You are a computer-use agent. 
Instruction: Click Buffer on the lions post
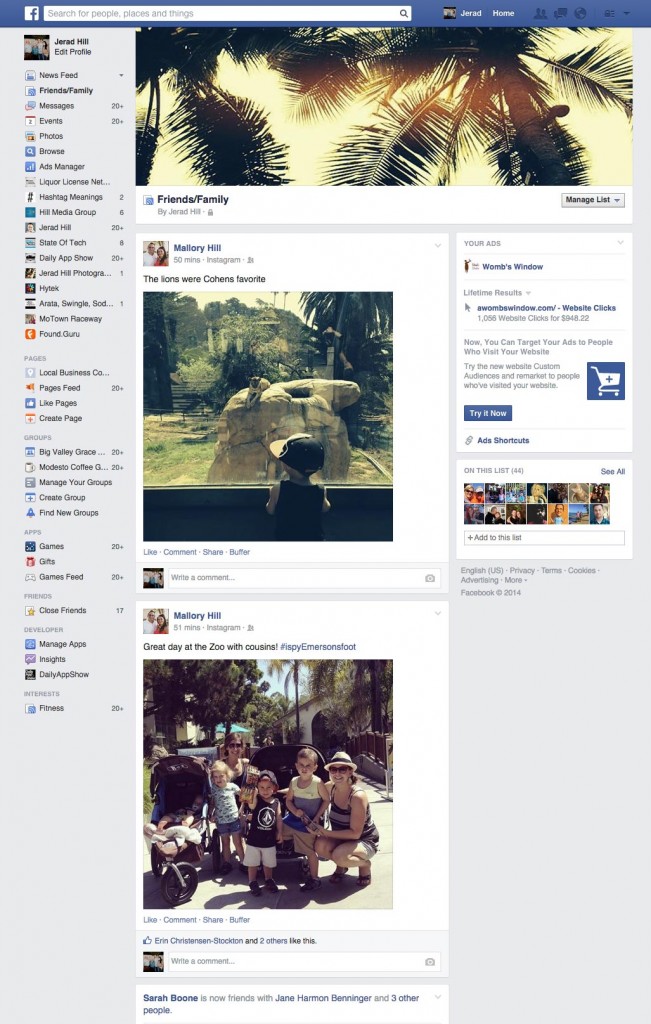(x=240, y=552)
